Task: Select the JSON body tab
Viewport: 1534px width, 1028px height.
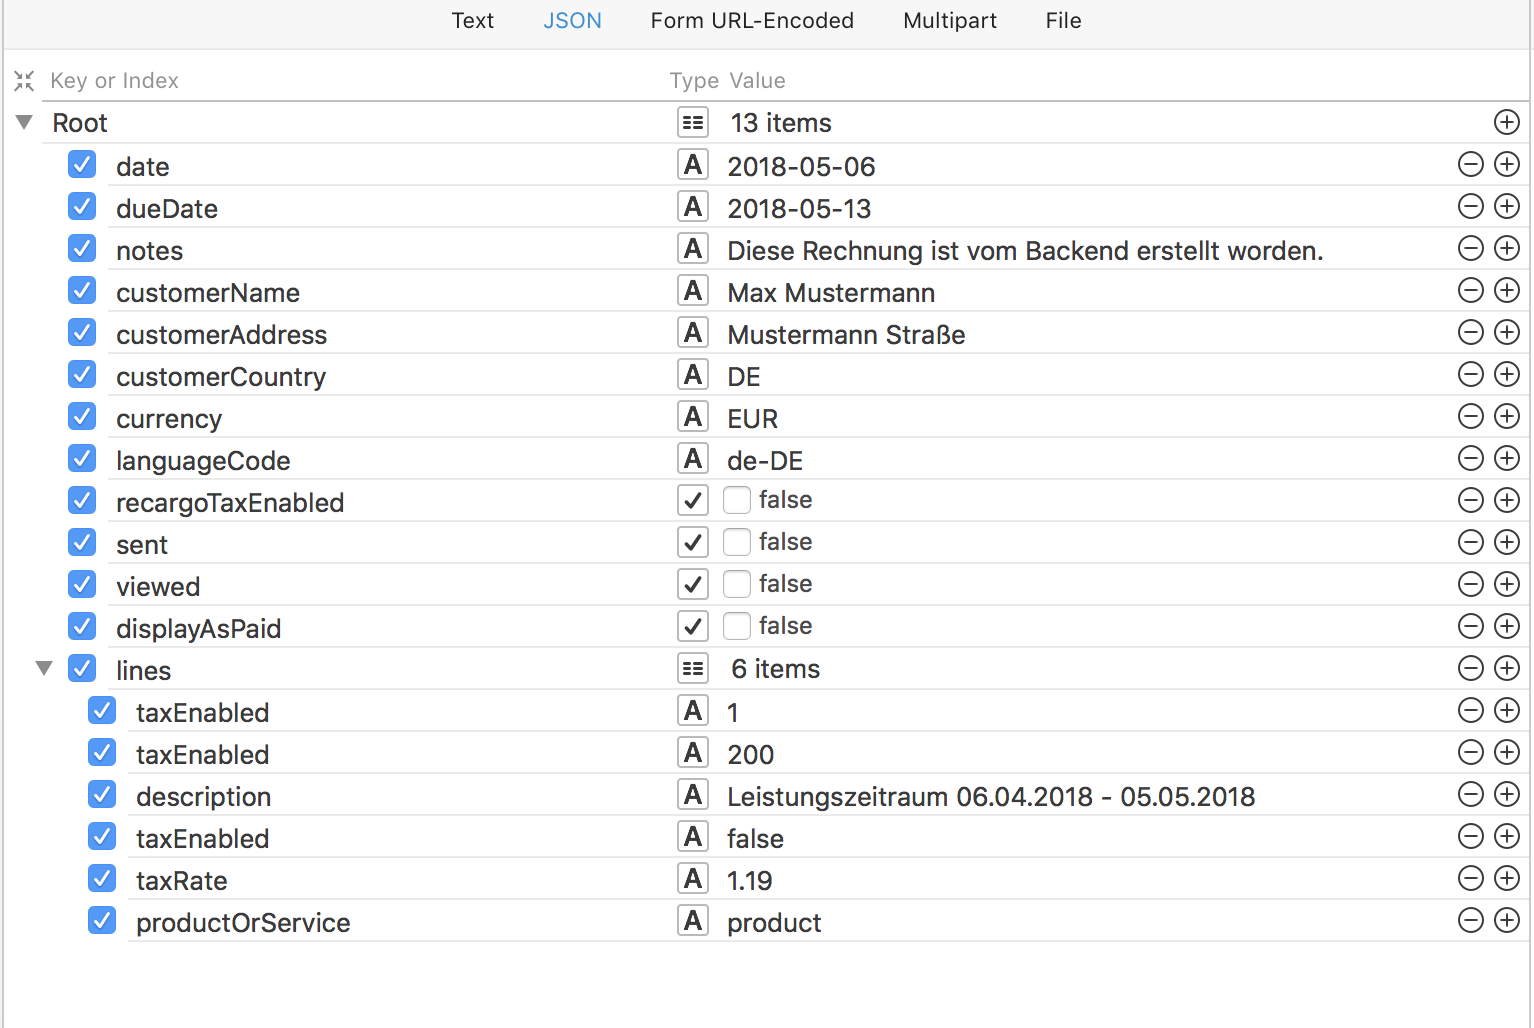Action: pyautogui.click(x=572, y=21)
